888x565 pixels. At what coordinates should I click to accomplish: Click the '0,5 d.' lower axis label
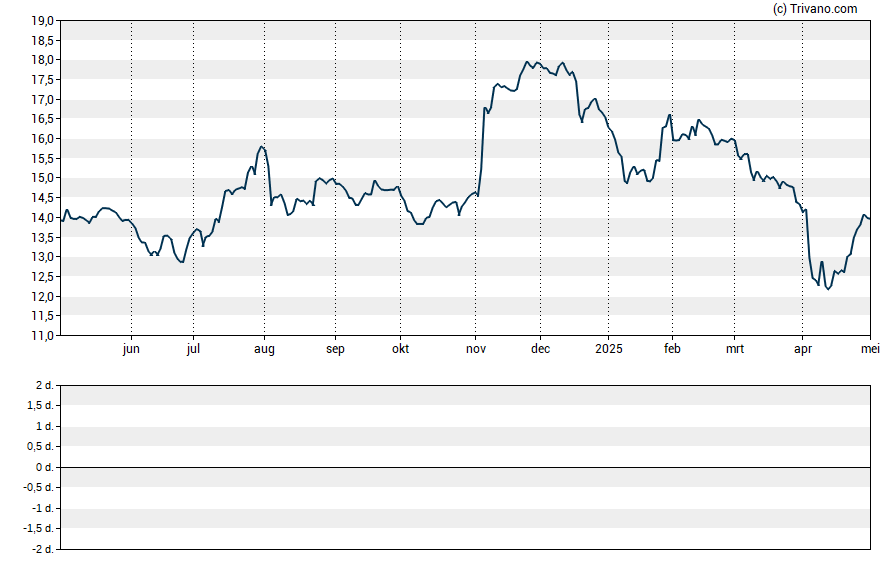pos(41,447)
